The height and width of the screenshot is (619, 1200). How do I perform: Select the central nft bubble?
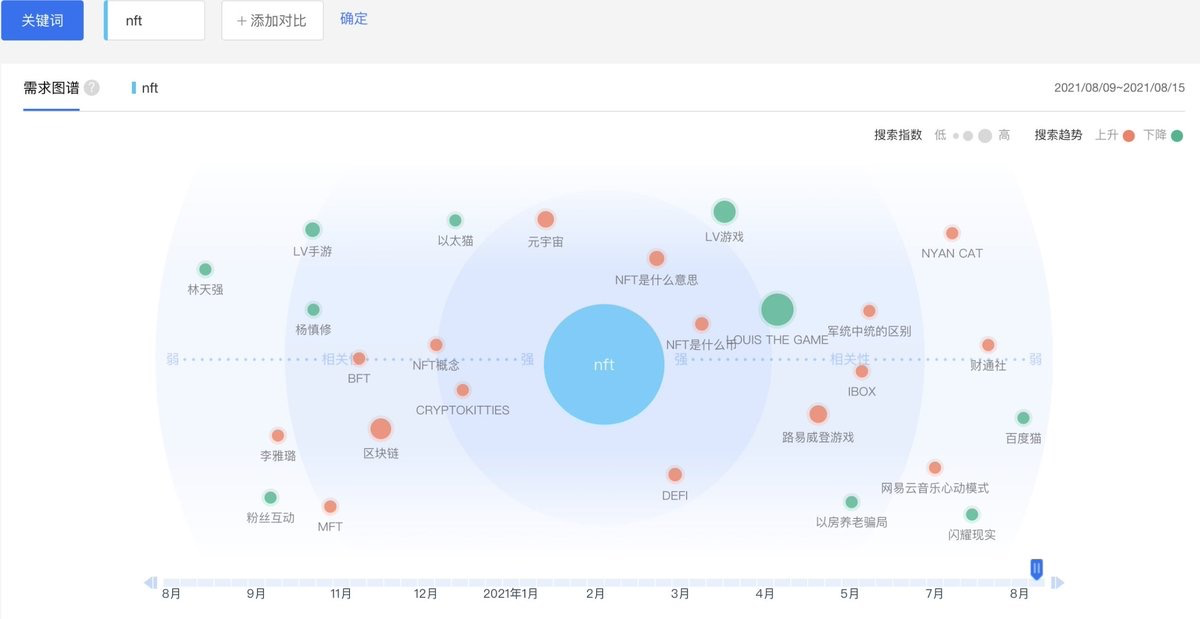603,364
